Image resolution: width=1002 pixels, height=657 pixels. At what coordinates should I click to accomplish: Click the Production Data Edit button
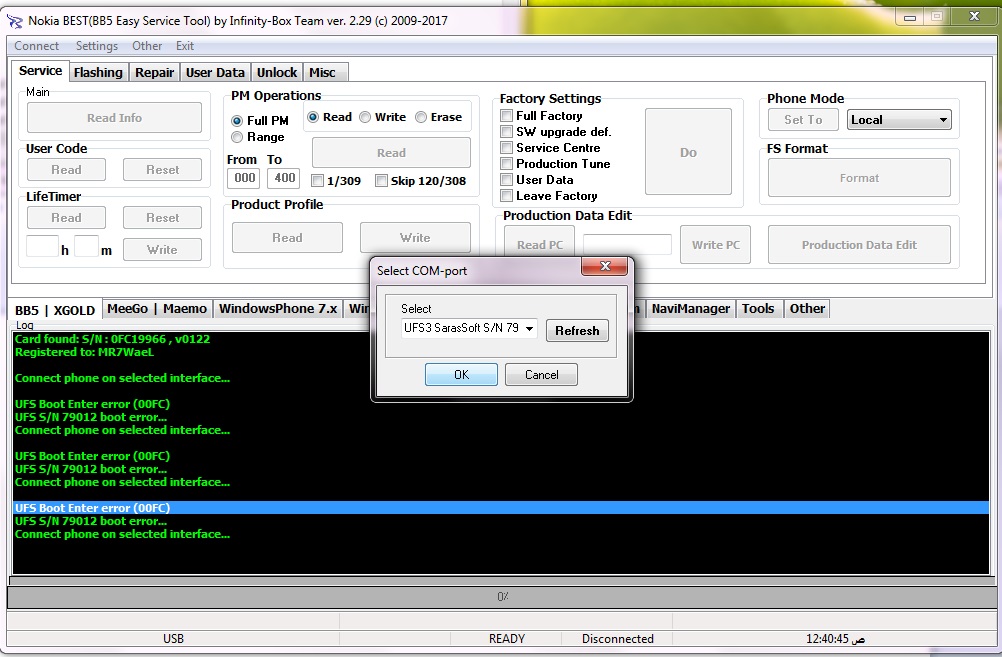tap(859, 245)
